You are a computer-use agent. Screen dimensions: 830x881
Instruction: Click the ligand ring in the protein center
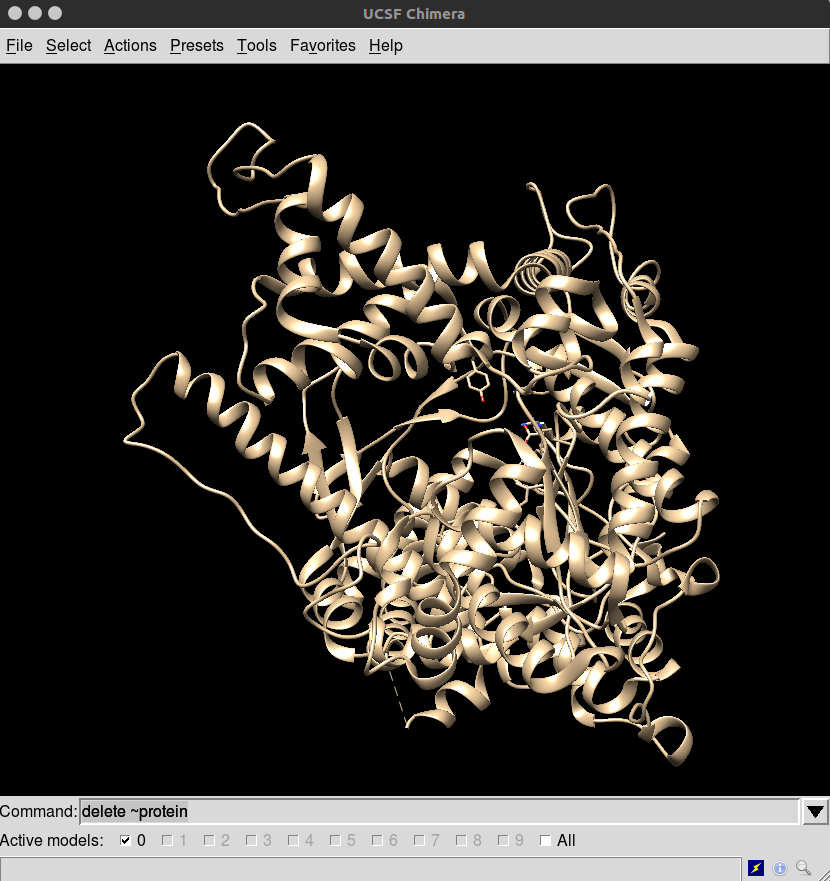(477, 381)
